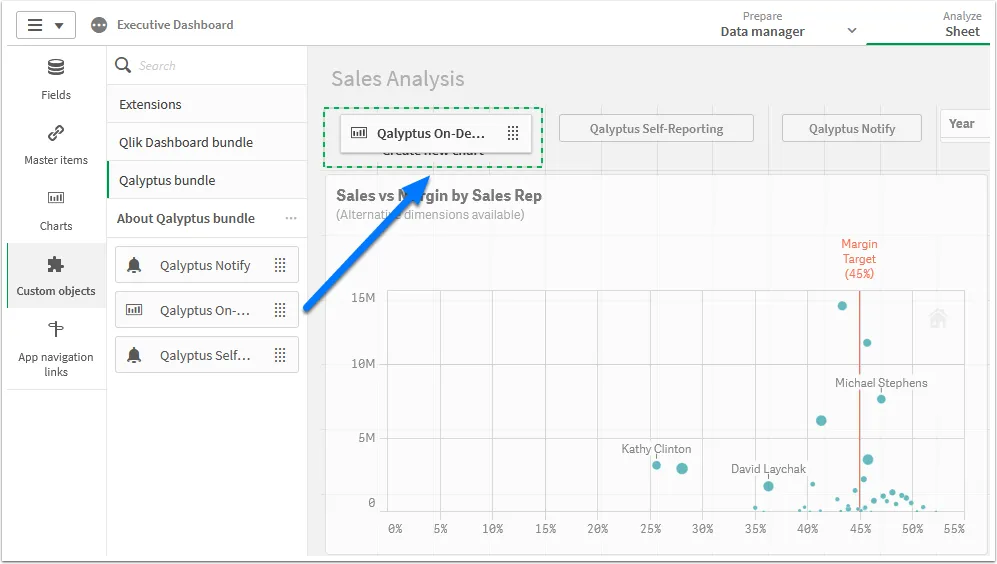This screenshot has height=564, width=997.
Task: Click the Executive Dashboard app icon
Action: tap(99, 25)
